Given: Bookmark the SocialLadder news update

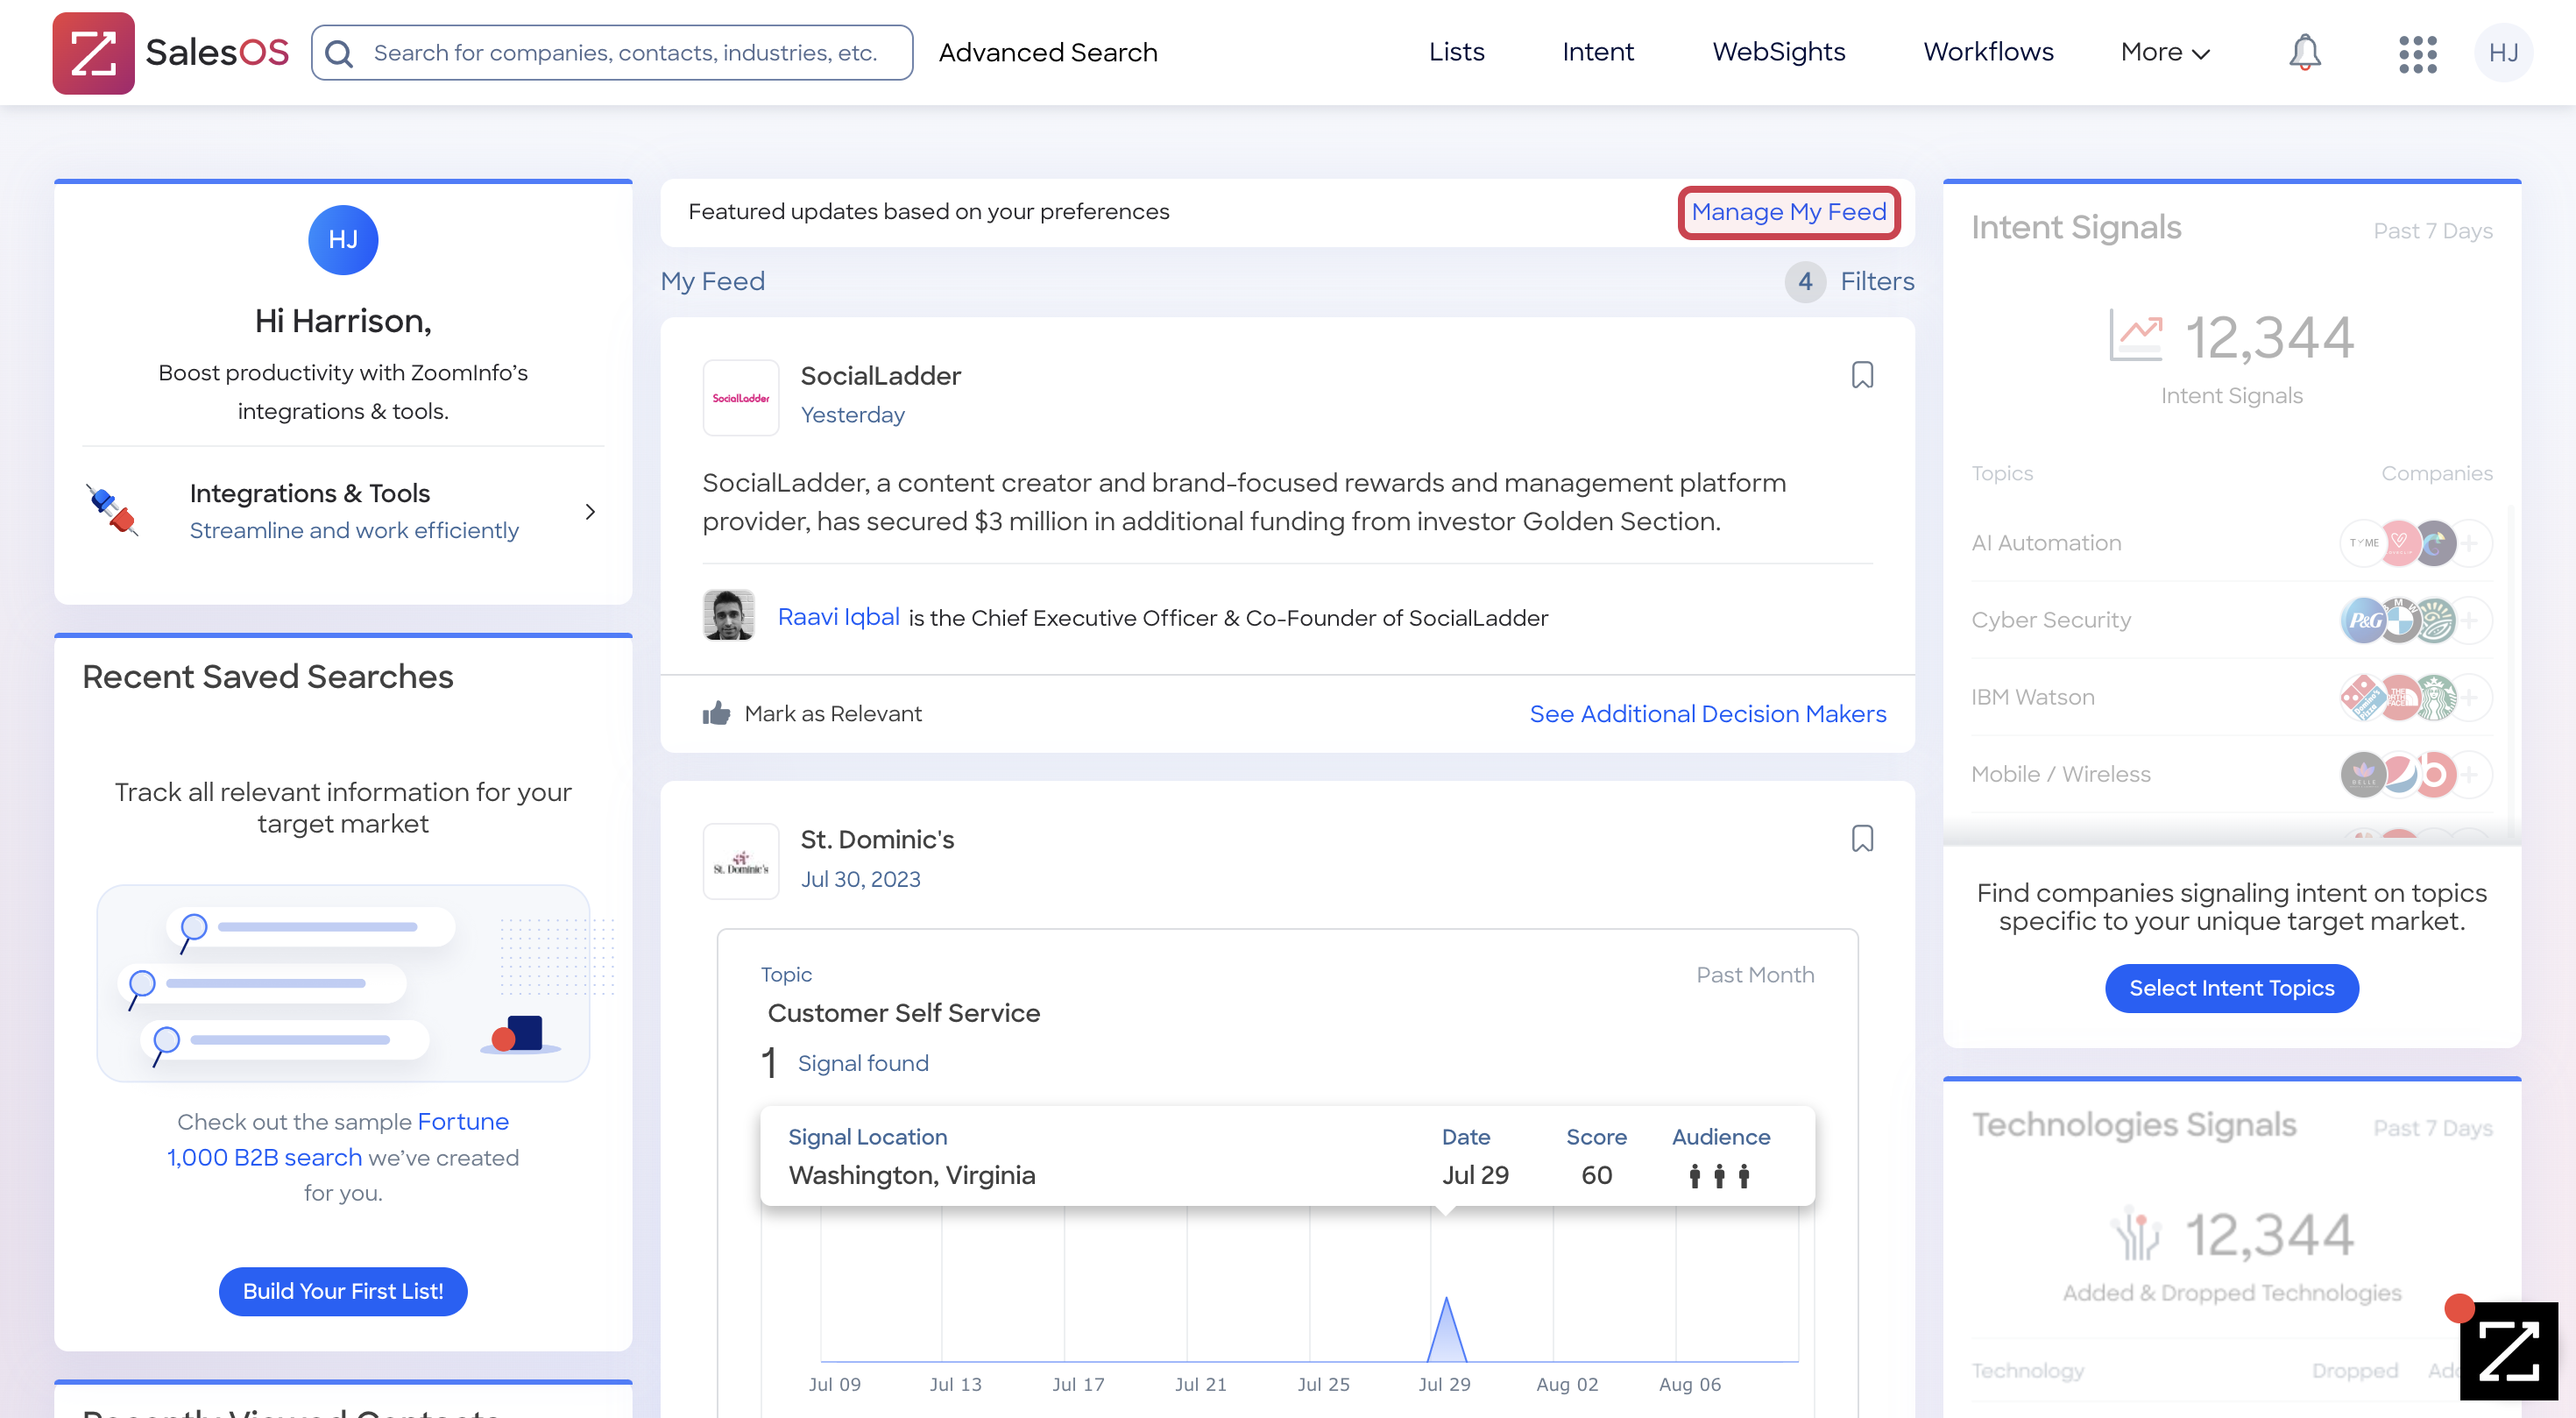Looking at the screenshot, I should pos(1862,374).
